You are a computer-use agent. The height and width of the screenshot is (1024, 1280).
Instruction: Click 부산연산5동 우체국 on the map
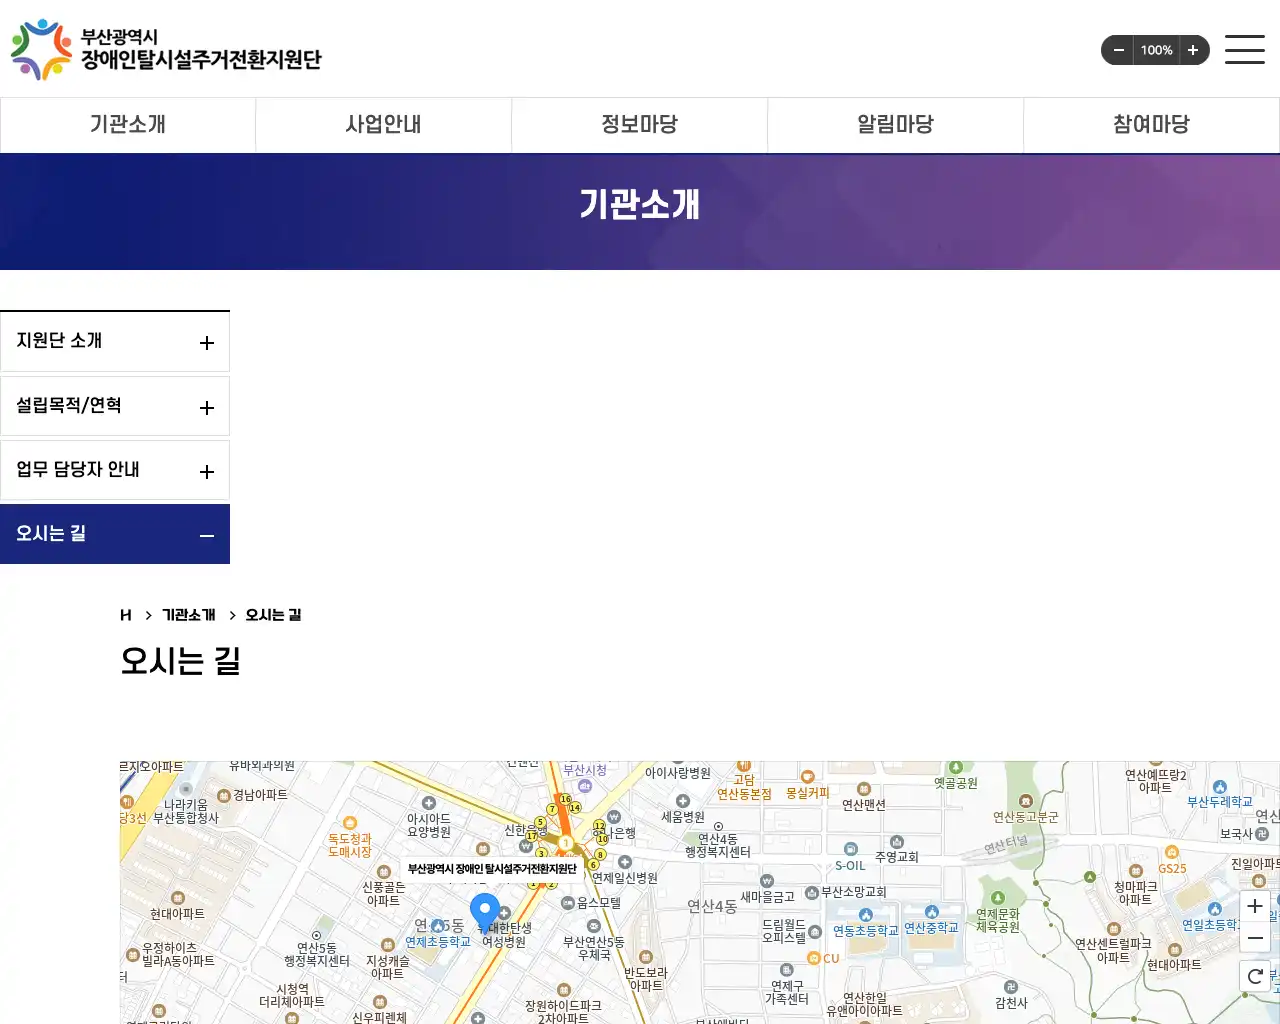pos(594,948)
